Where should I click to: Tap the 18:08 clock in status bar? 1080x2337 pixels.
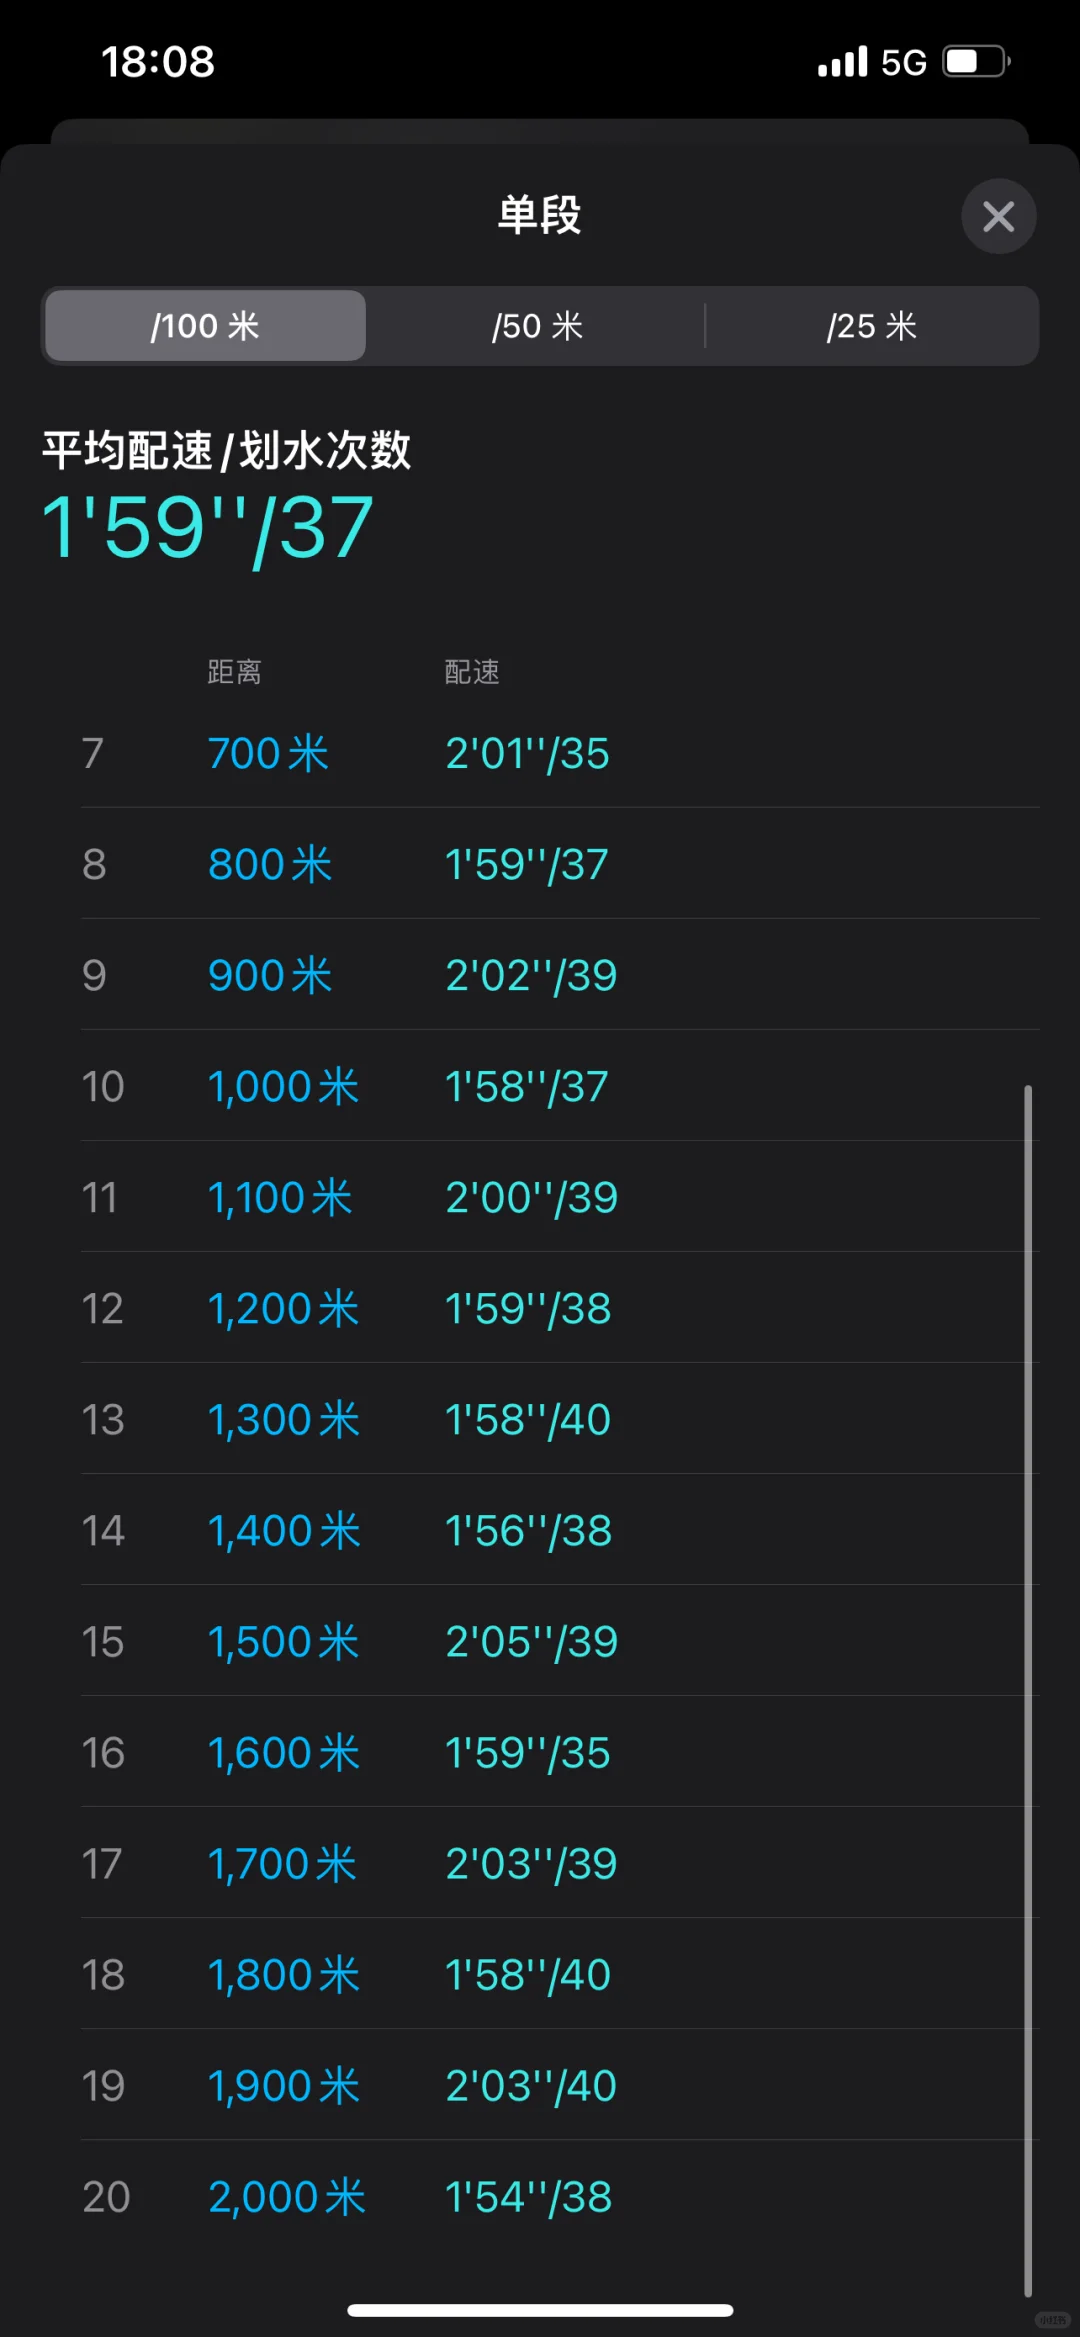pyautogui.click(x=158, y=62)
